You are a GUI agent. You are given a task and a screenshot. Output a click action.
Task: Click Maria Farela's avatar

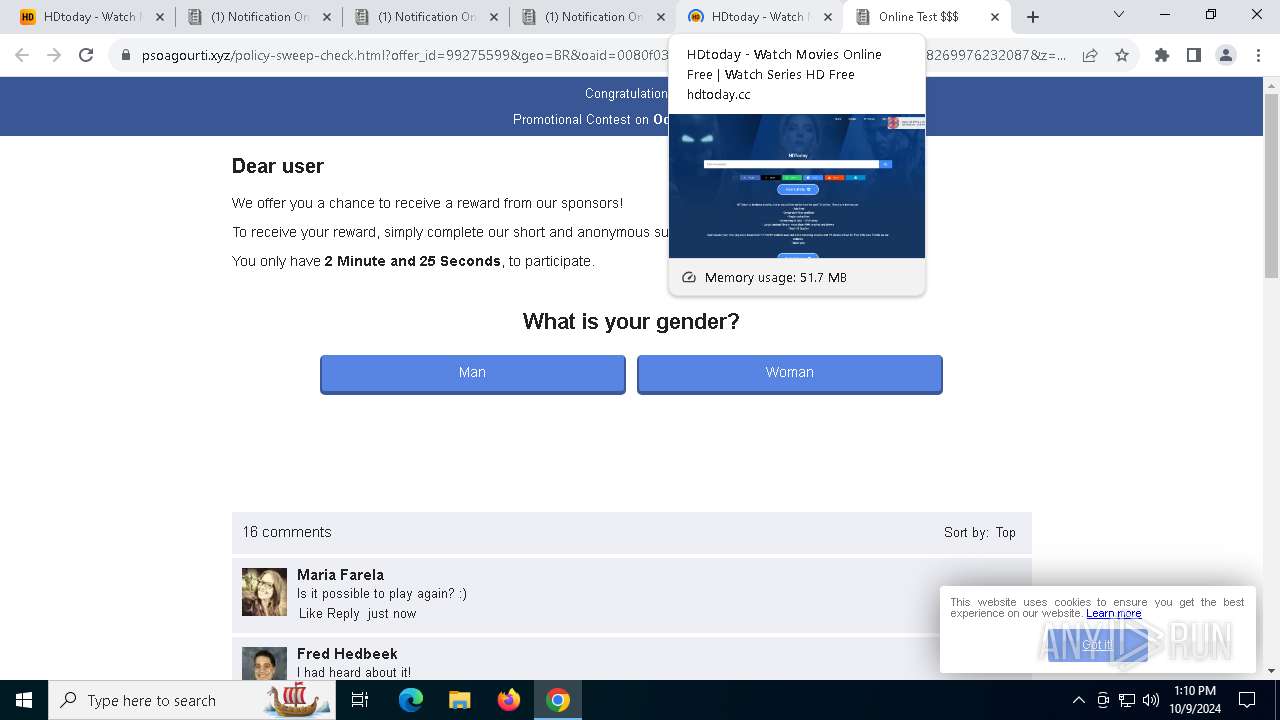[x=264, y=592]
